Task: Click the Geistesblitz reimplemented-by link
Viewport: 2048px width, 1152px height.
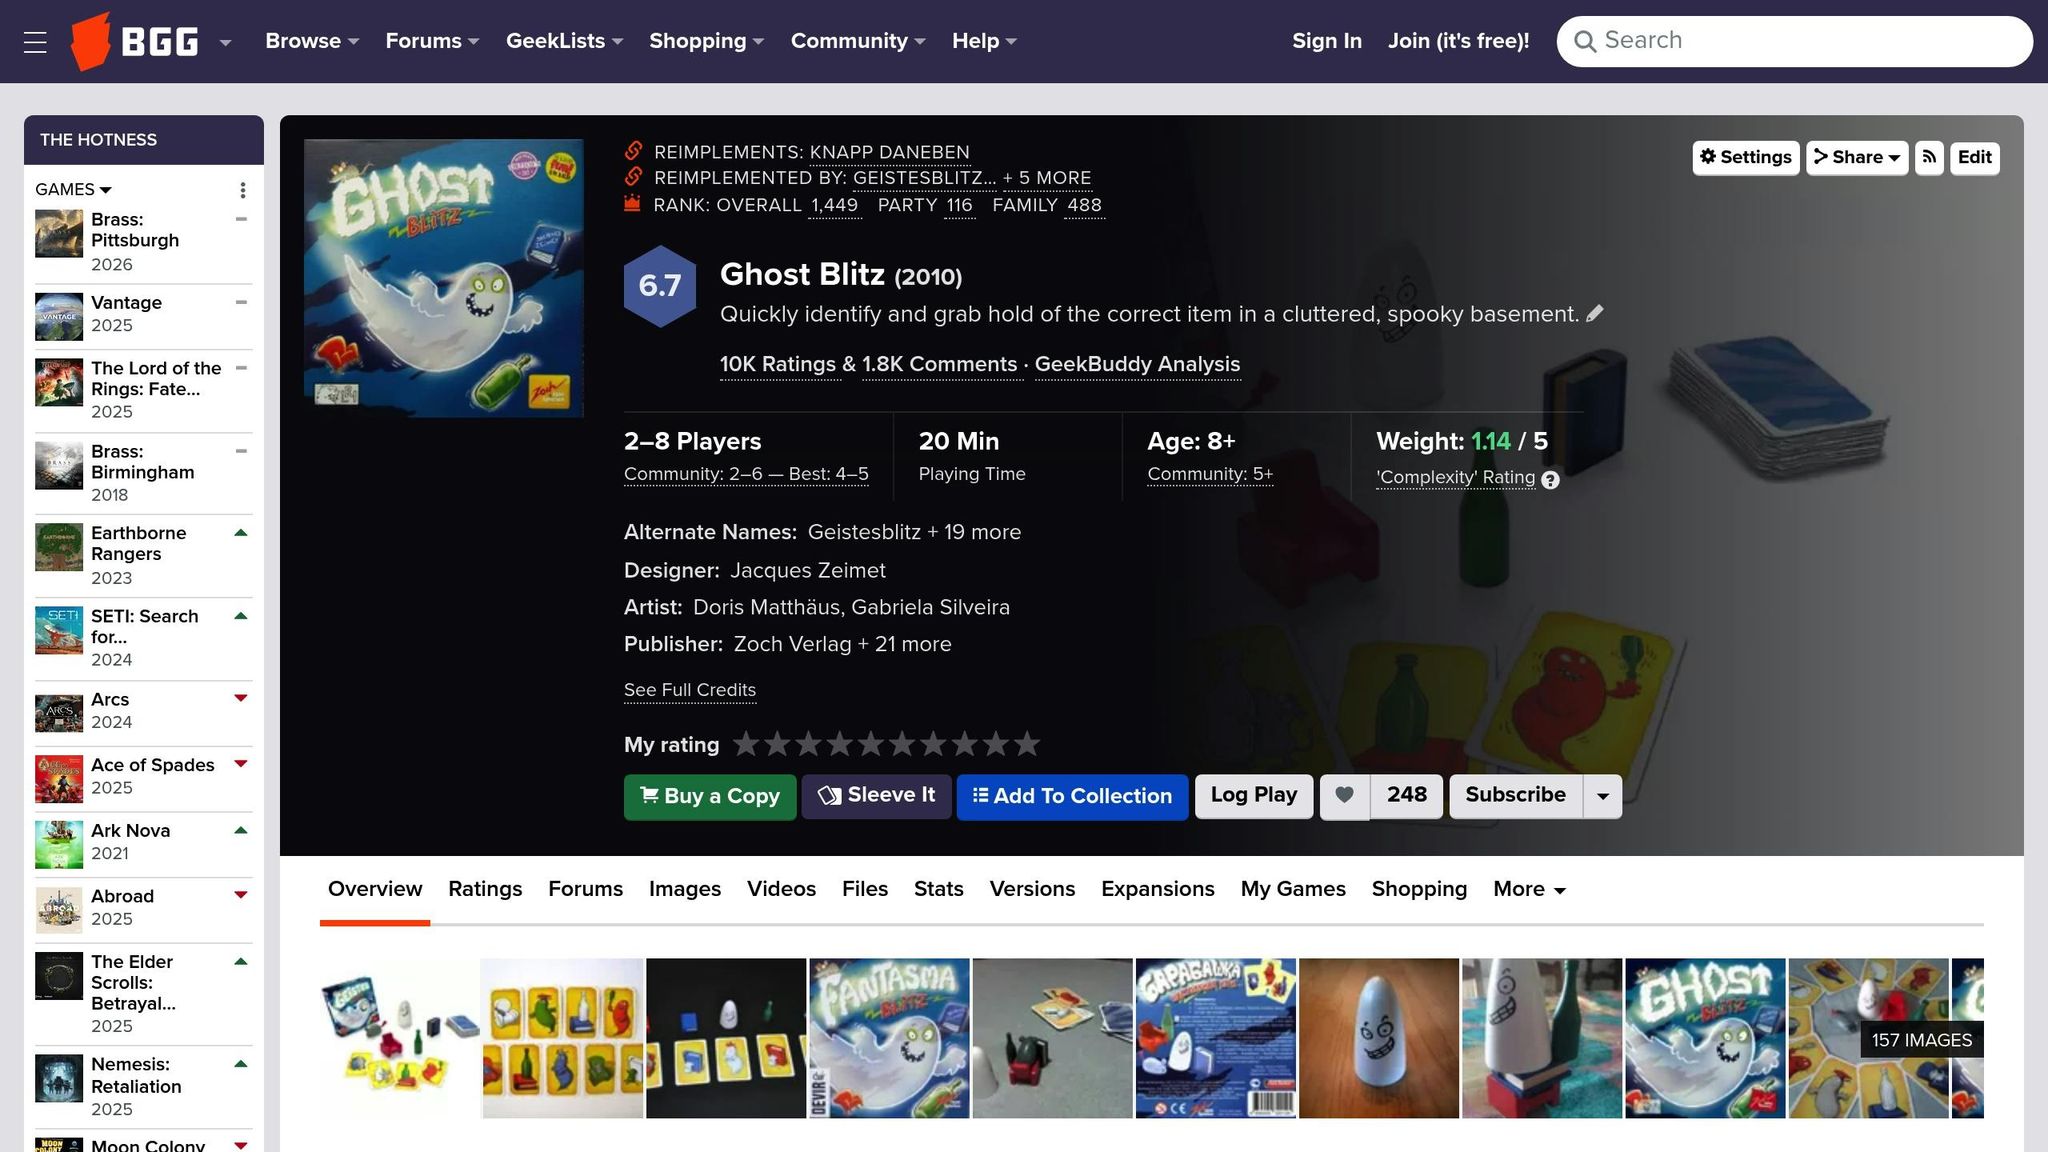Action: 924,178
